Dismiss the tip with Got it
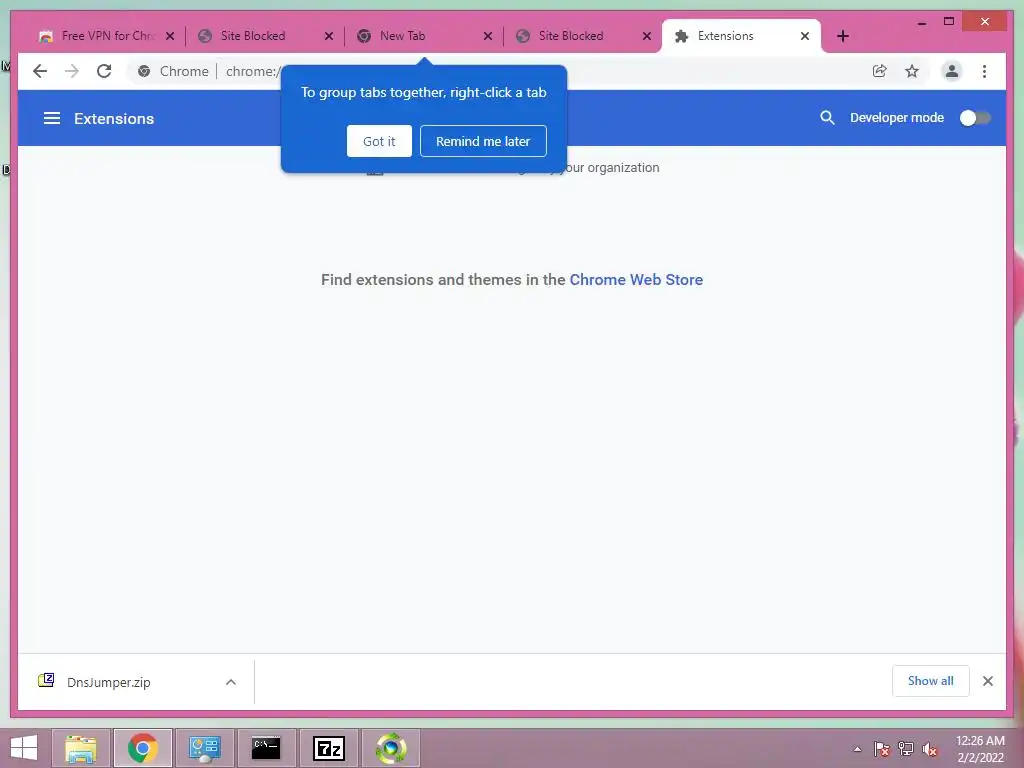 [379, 141]
